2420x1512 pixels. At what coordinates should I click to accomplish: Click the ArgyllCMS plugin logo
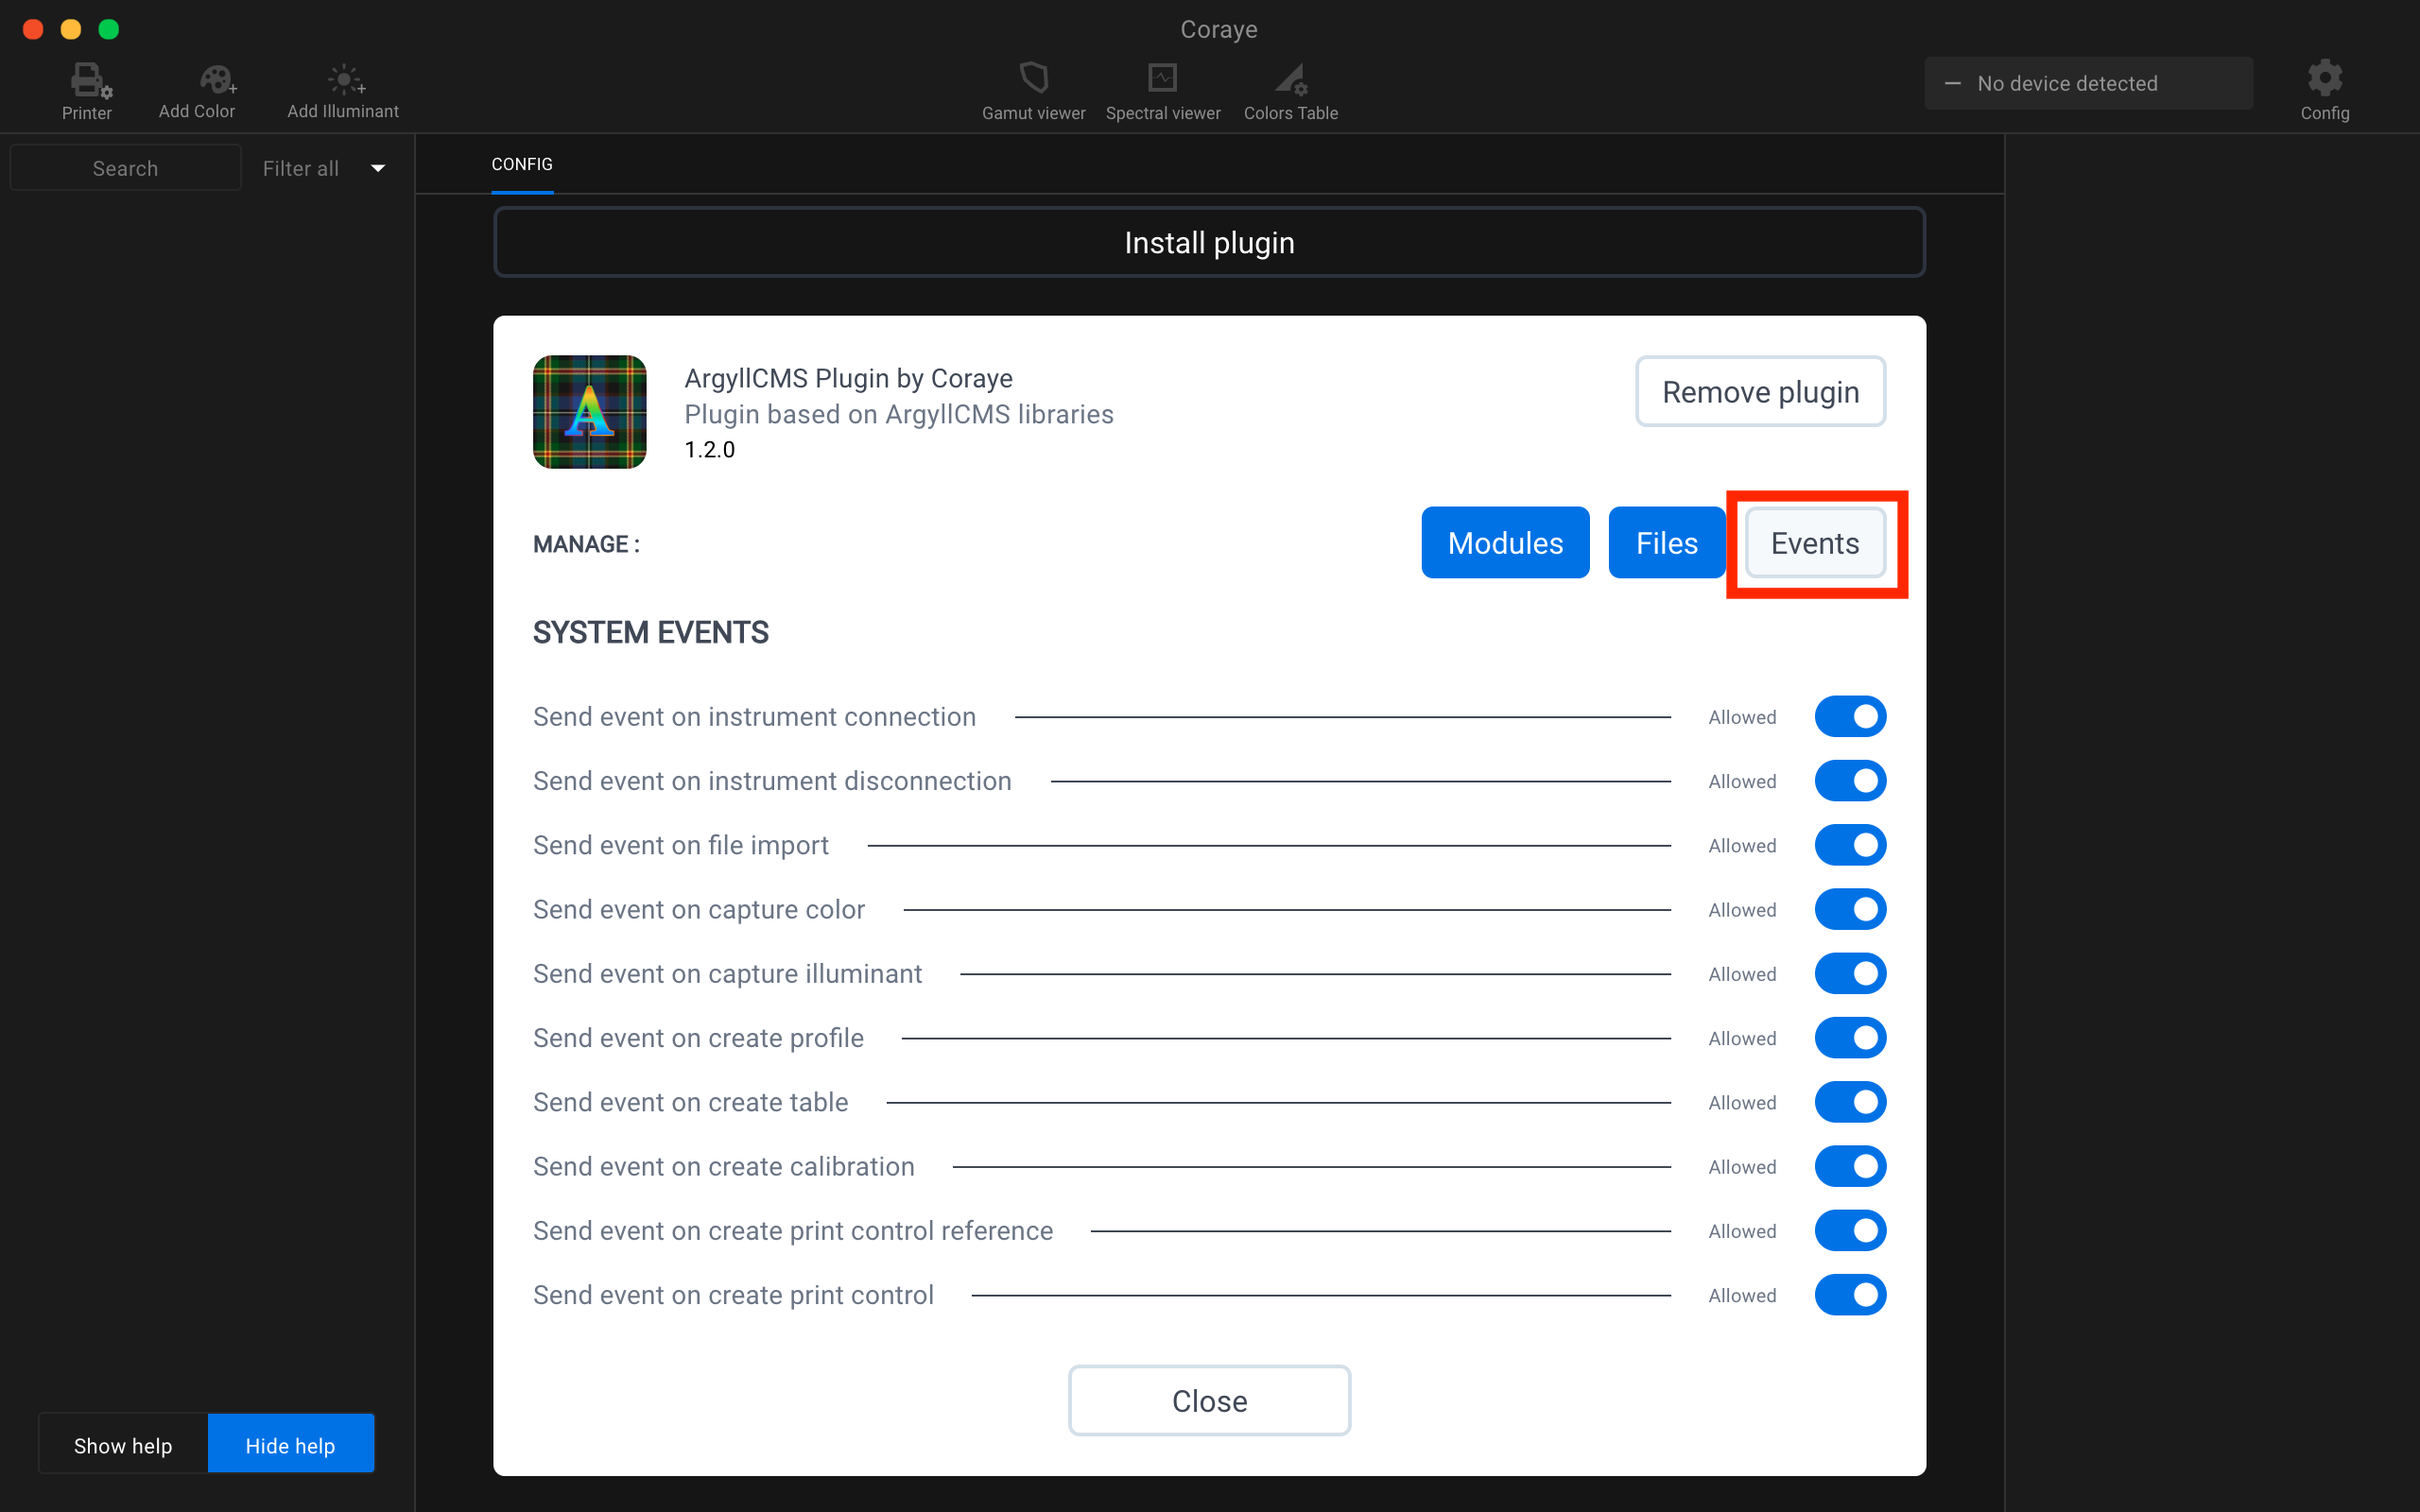[x=589, y=412]
